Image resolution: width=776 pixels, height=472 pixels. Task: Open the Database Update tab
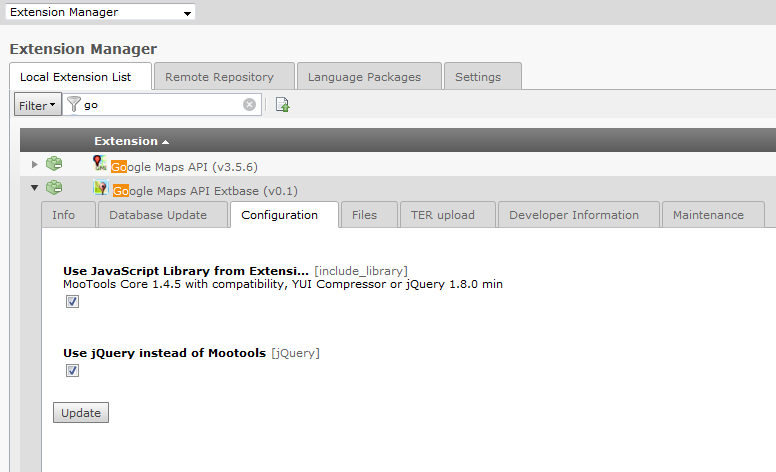158,215
